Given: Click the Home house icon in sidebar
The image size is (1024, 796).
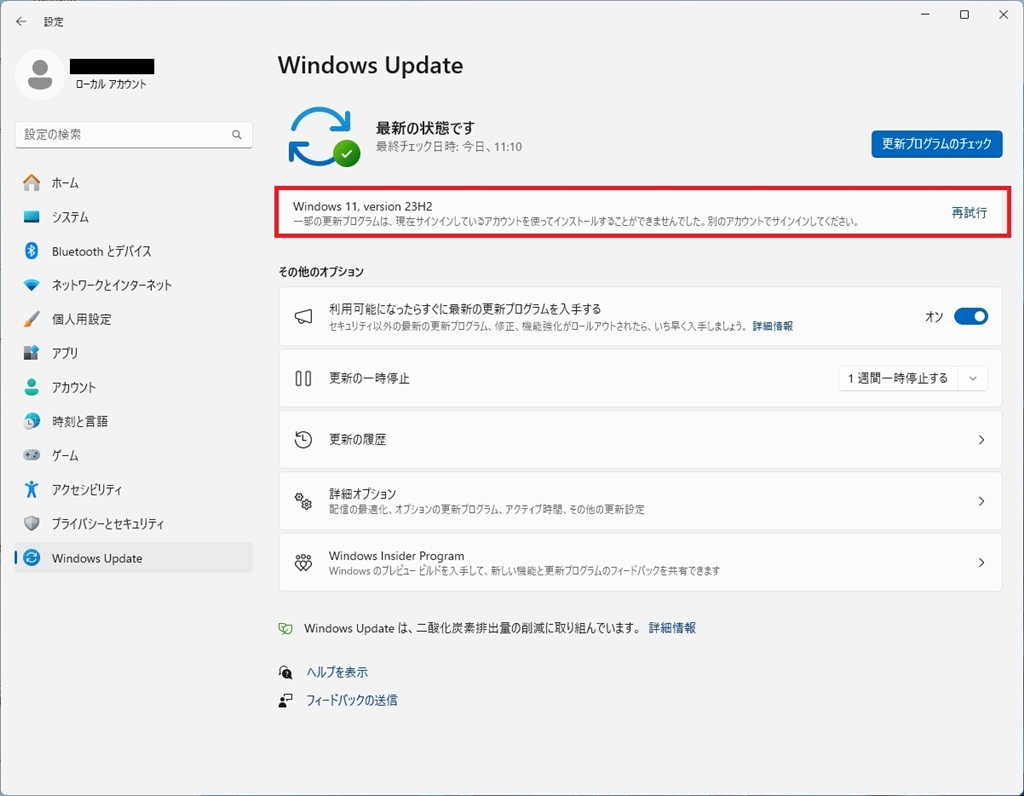Looking at the screenshot, I should coord(31,183).
